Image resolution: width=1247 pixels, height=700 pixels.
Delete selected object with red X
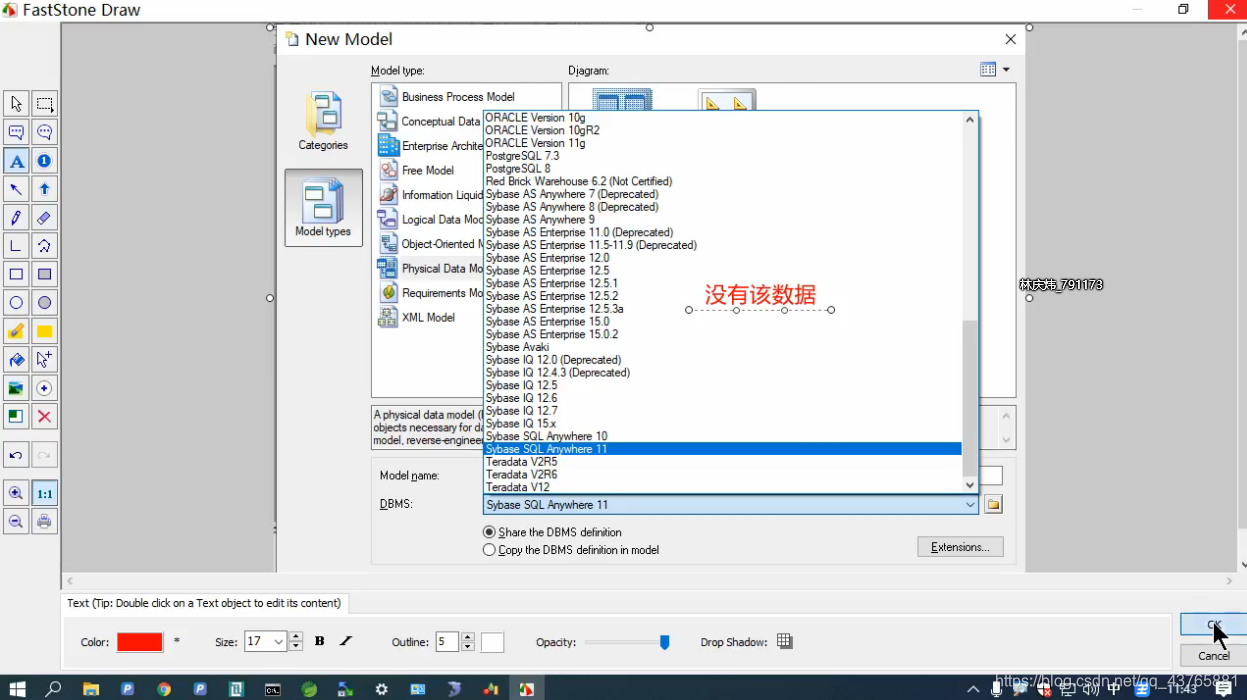(x=44, y=417)
